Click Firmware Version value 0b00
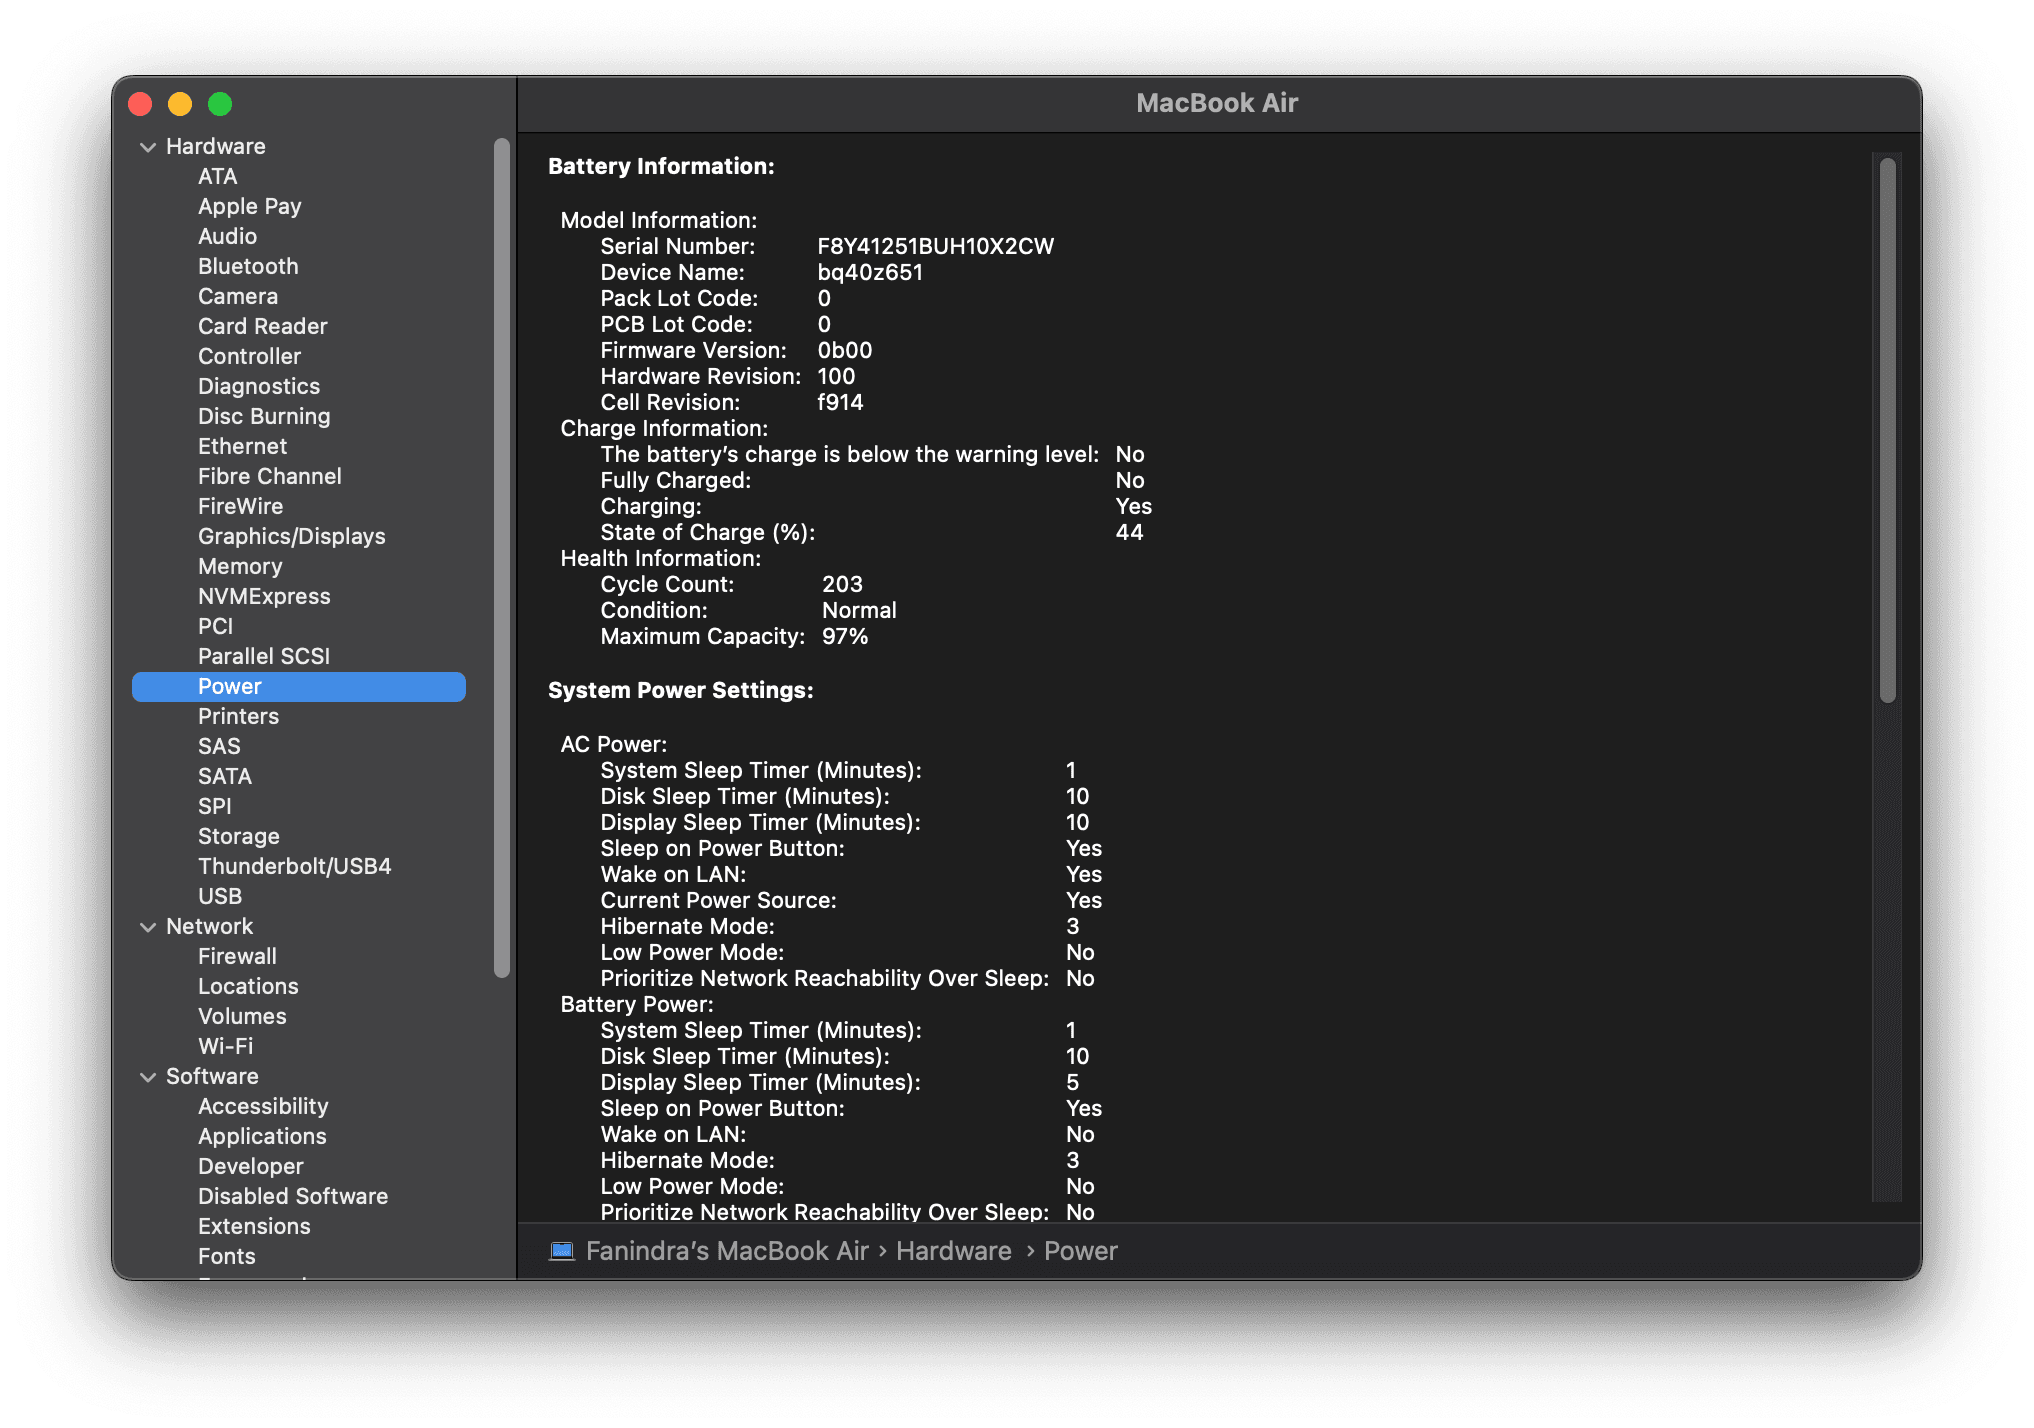The width and height of the screenshot is (2034, 1428). [845, 350]
